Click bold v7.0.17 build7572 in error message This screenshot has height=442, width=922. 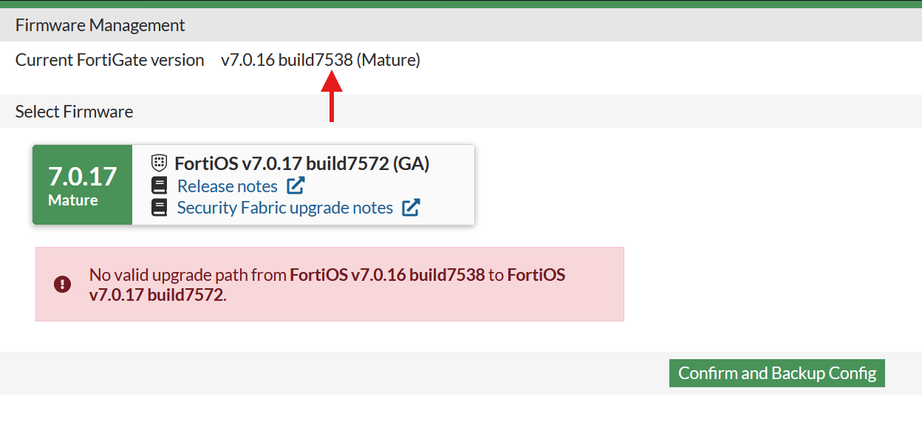pos(156,295)
